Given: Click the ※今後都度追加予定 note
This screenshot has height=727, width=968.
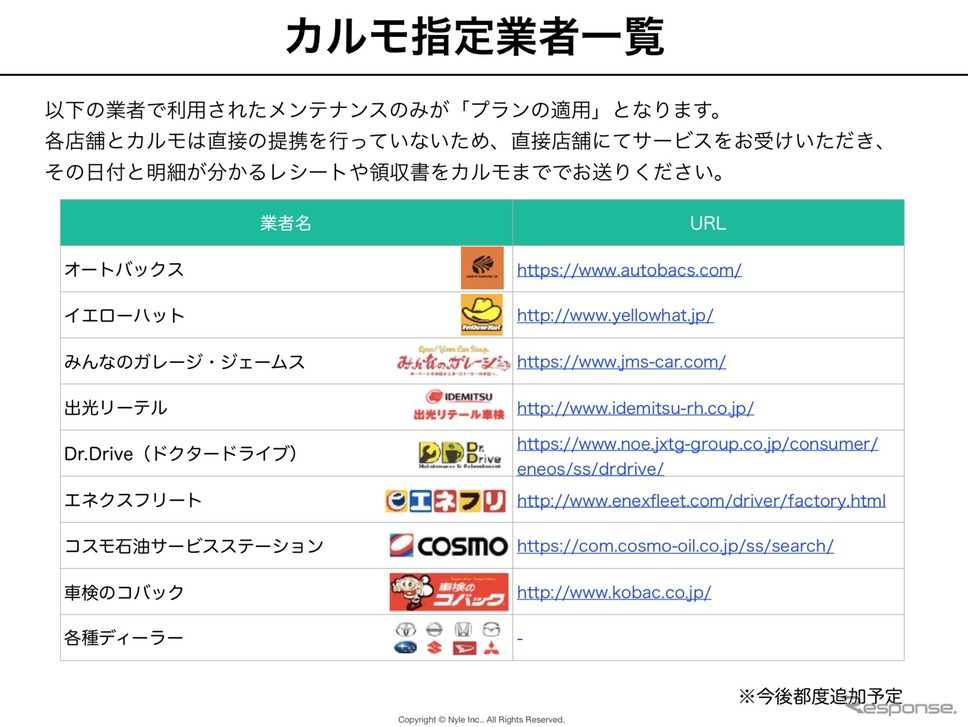Looking at the screenshot, I should [820, 697].
